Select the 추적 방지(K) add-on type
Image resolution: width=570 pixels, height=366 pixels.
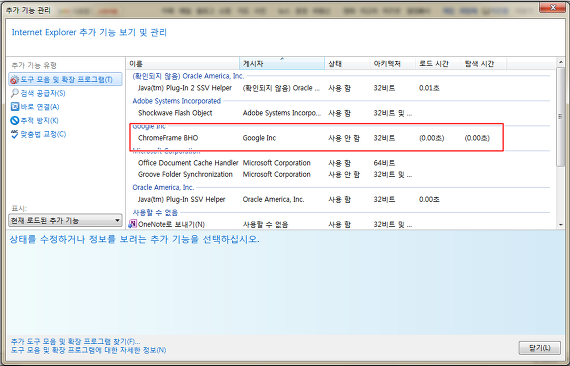39,120
